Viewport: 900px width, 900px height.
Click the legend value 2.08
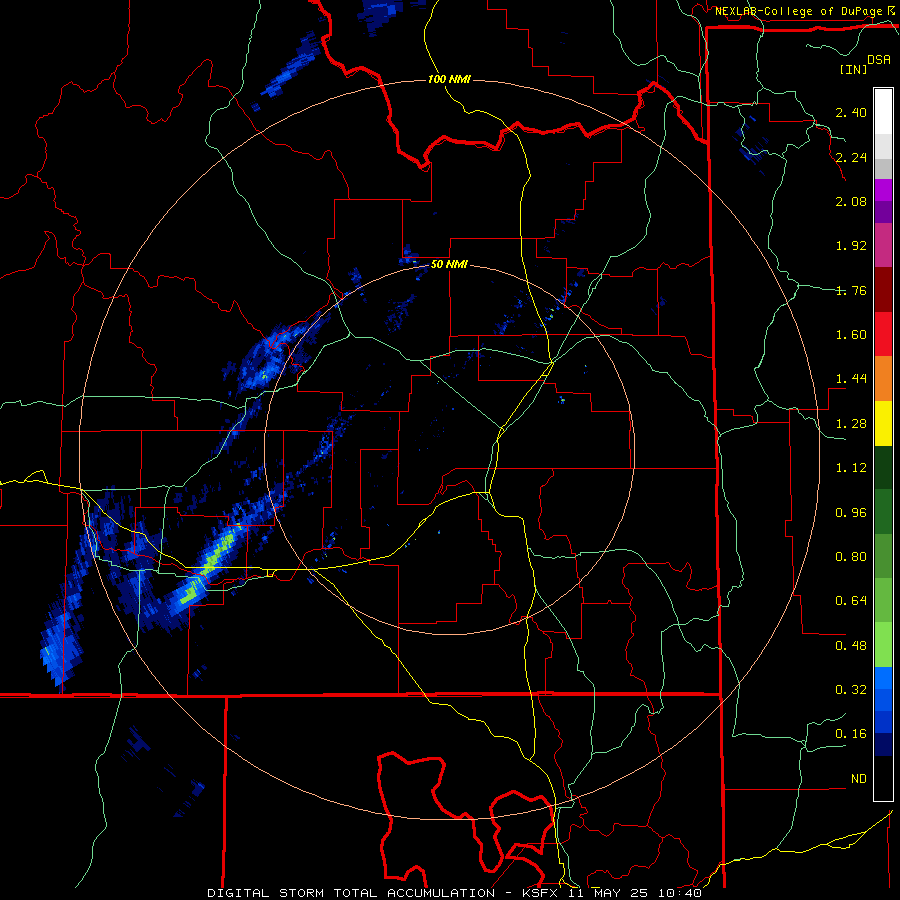[x=851, y=201]
